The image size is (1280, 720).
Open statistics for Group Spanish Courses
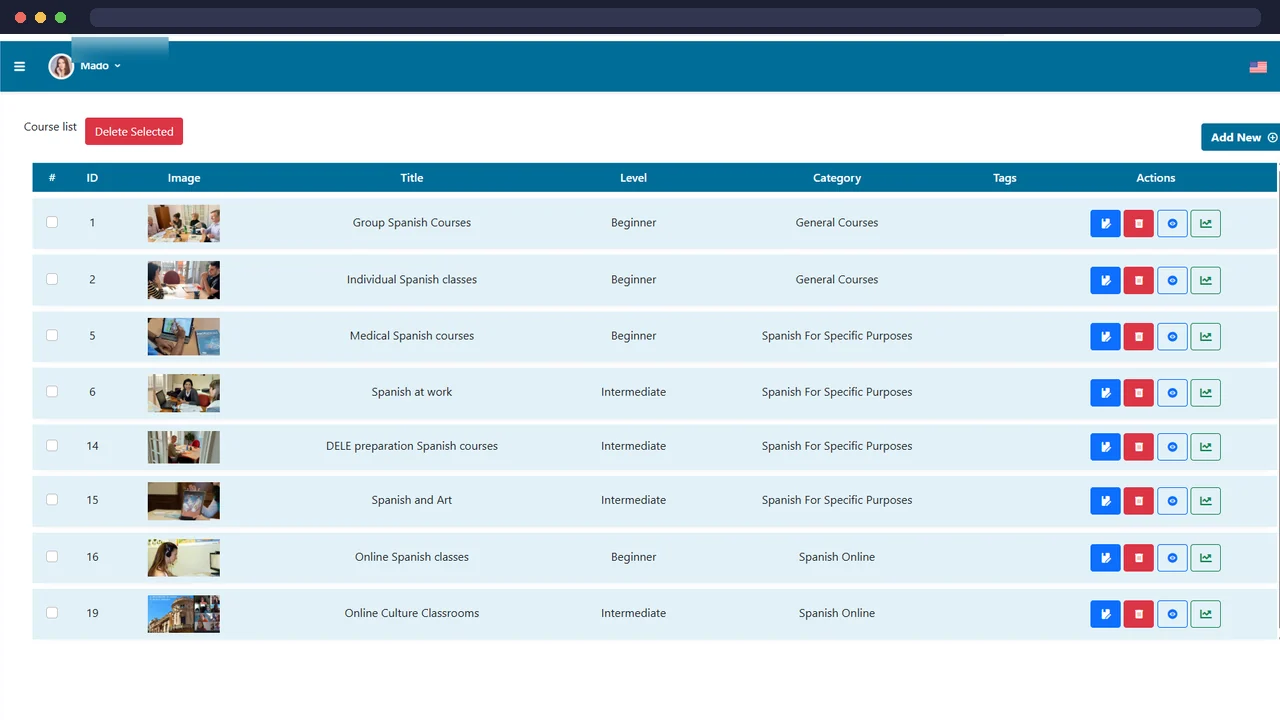click(x=1206, y=223)
